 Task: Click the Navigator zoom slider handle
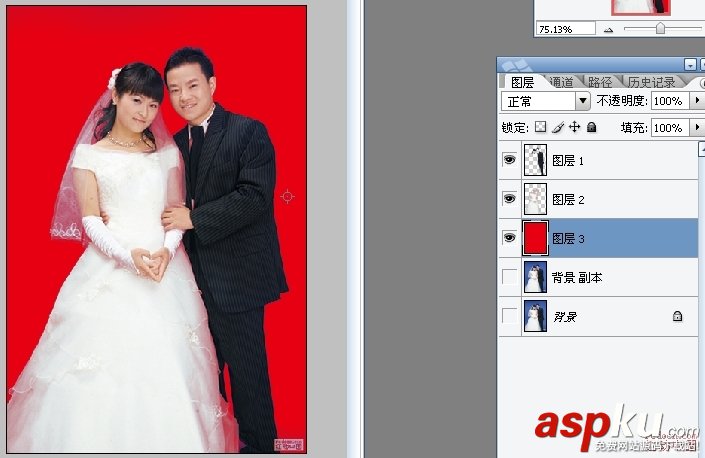tap(660, 28)
